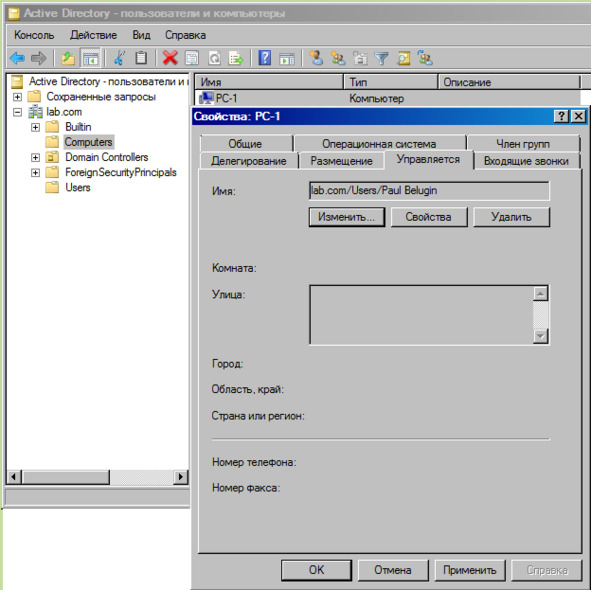This screenshot has height=590, width=591.
Task: Click OK in the properties dialog
Action: click(x=316, y=570)
